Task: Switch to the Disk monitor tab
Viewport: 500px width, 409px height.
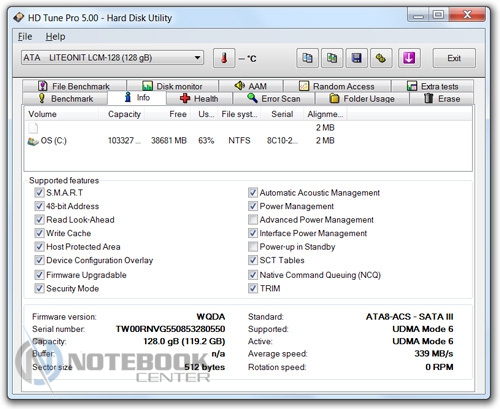Action: point(172,86)
